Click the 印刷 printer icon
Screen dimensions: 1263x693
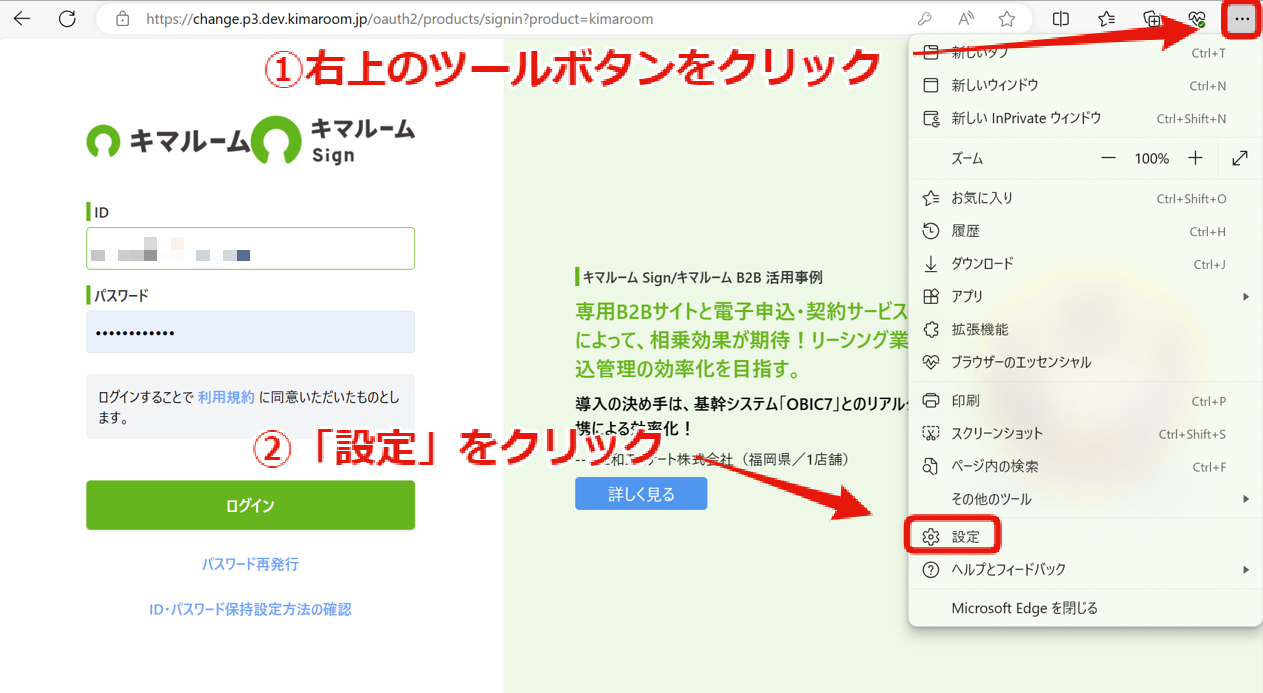pos(931,401)
